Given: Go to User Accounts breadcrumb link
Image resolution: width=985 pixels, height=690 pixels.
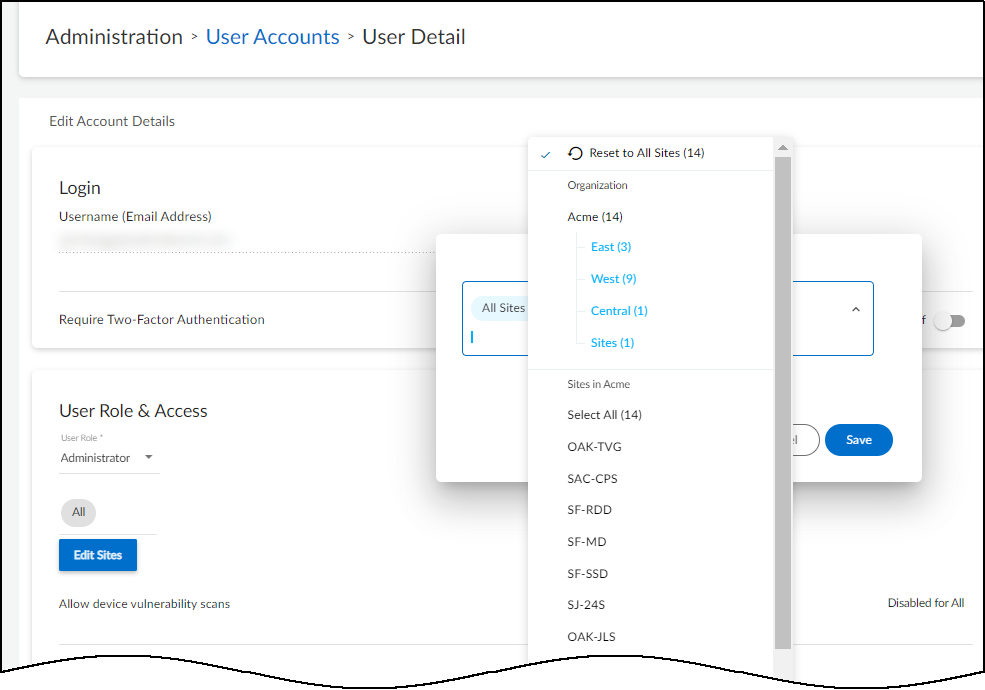Looking at the screenshot, I should pyautogui.click(x=272, y=37).
